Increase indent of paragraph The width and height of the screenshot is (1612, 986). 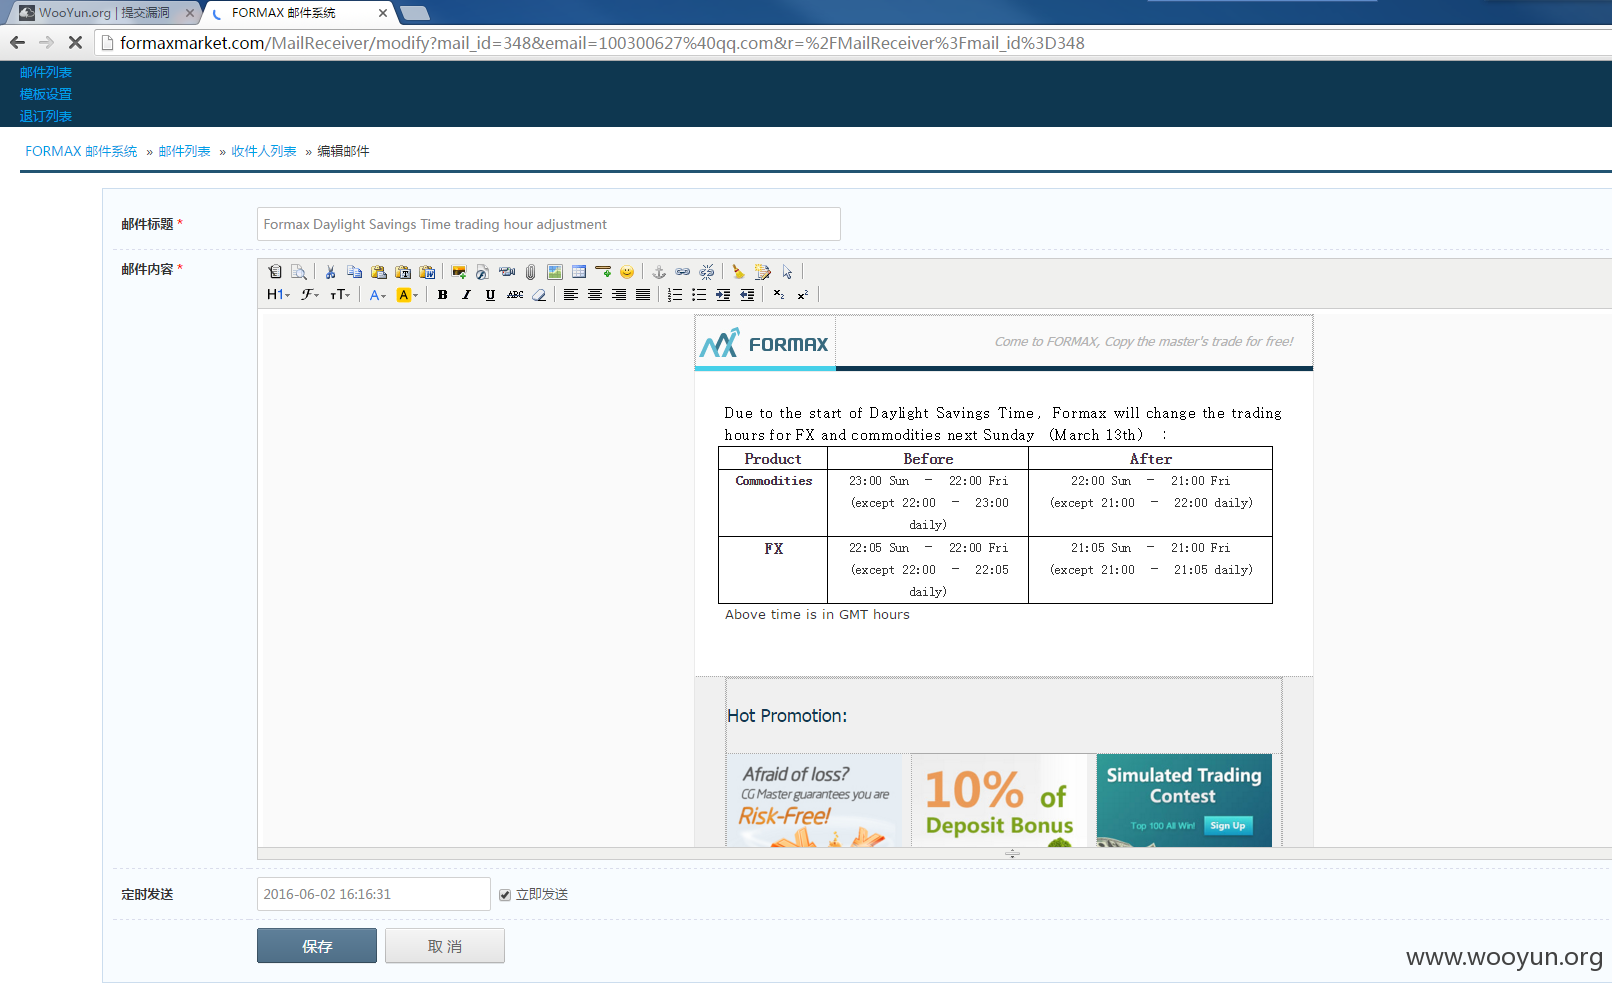pos(723,295)
